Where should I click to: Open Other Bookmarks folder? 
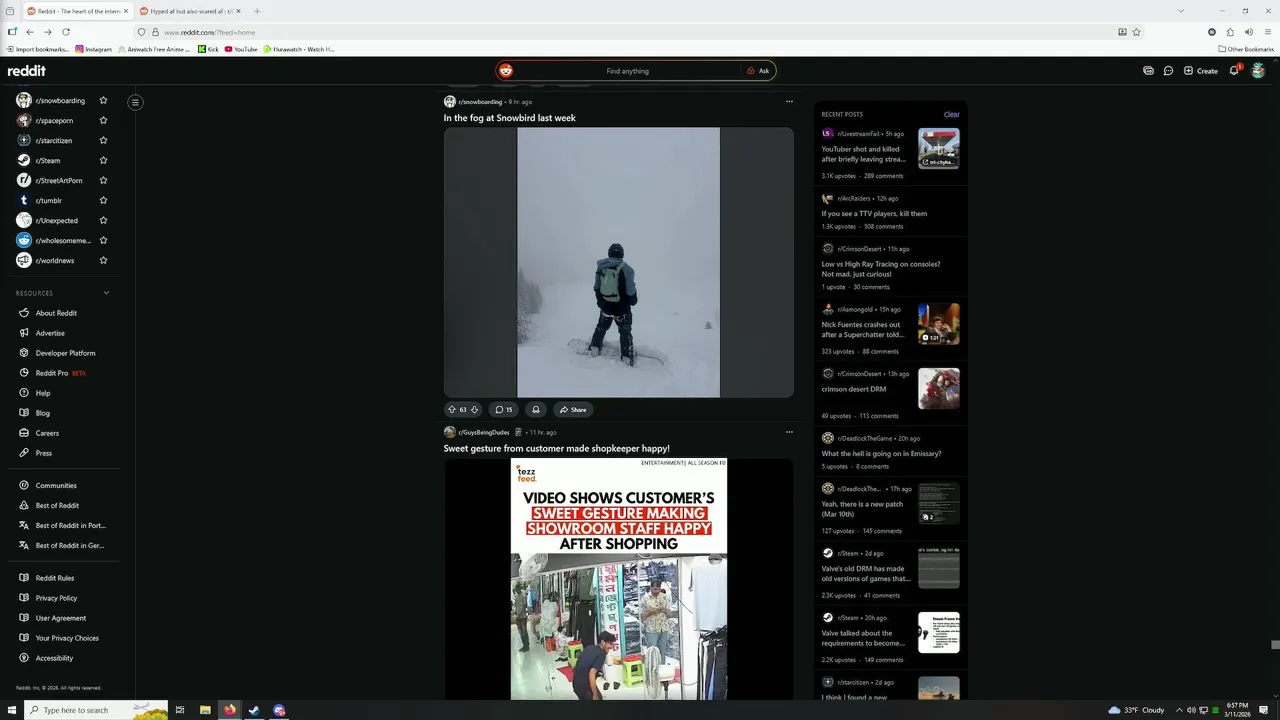[x=1246, y=49]
